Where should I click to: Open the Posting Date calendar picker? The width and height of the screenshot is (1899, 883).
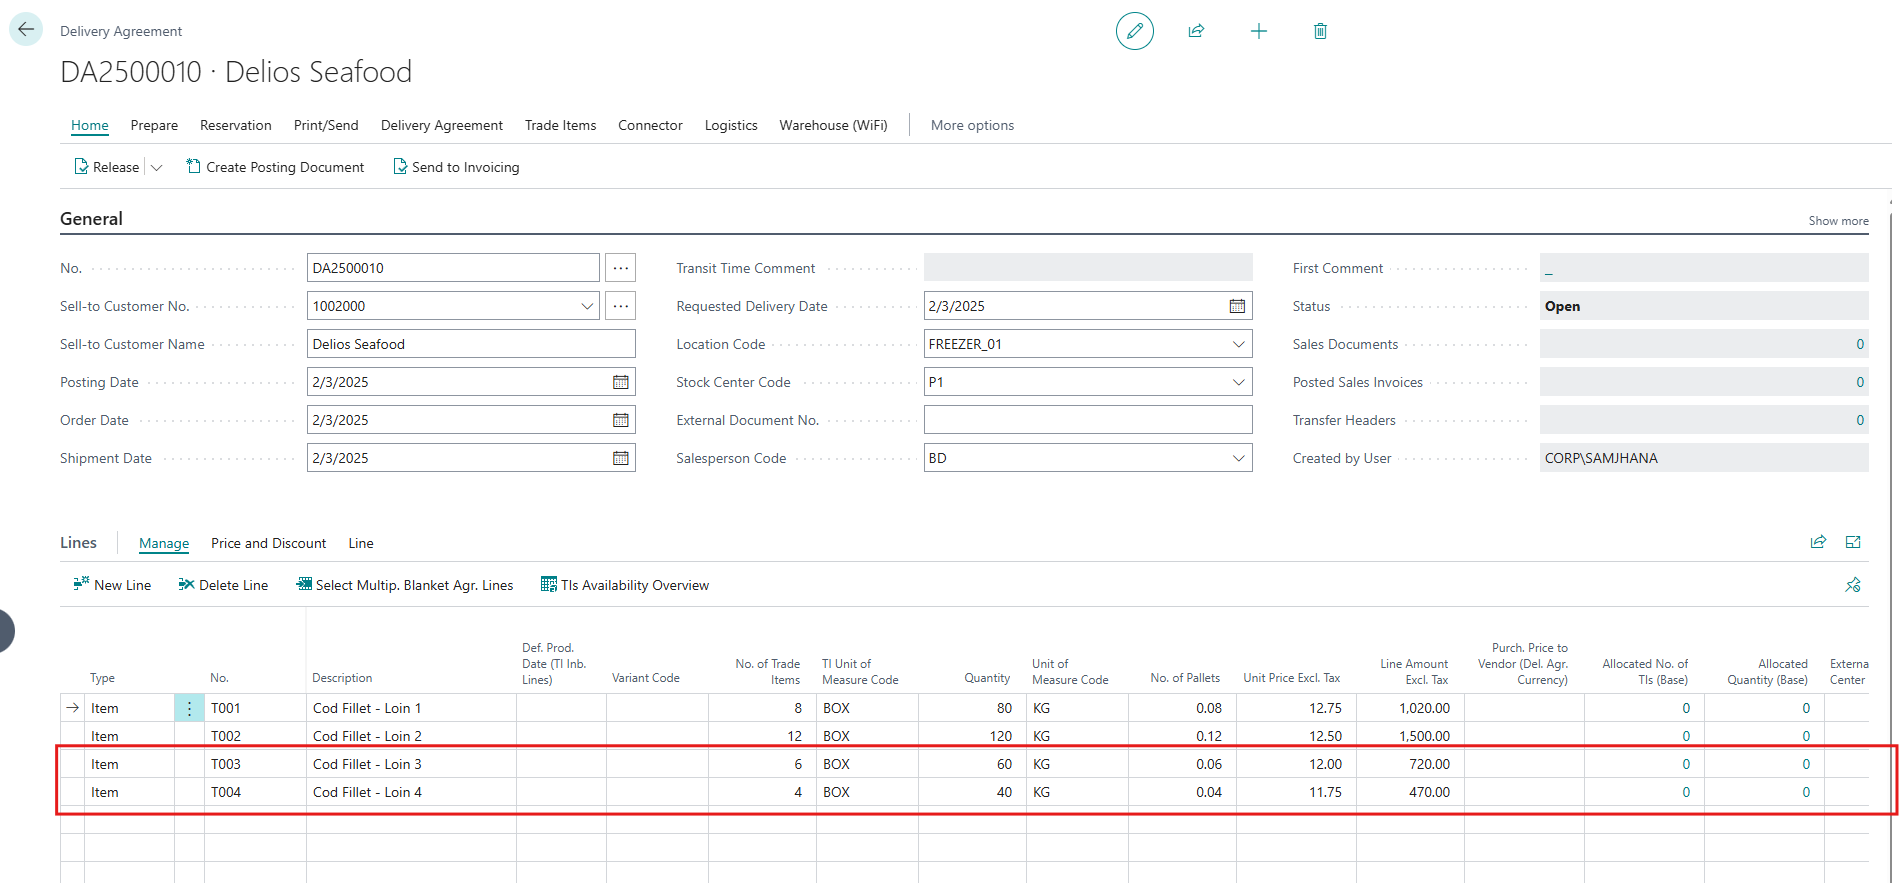click(620, 382)
